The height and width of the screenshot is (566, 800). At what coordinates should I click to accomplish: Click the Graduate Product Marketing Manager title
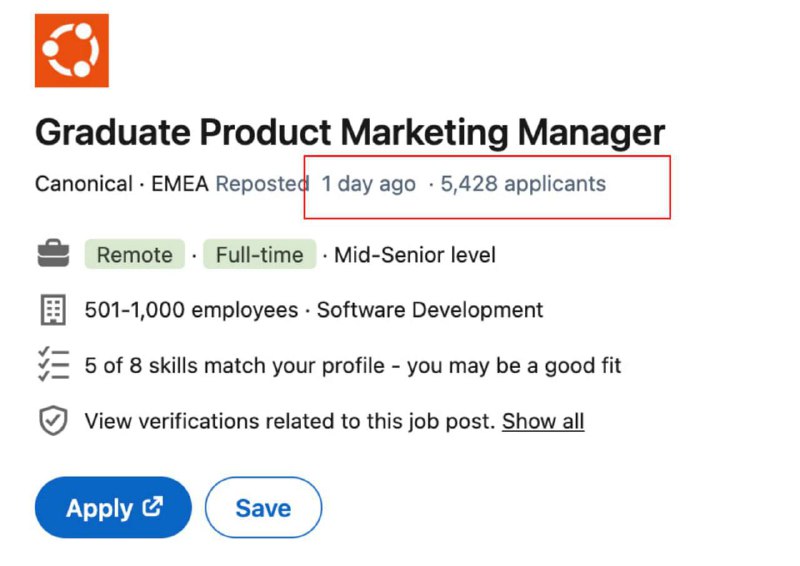click(x=350, y=133)
